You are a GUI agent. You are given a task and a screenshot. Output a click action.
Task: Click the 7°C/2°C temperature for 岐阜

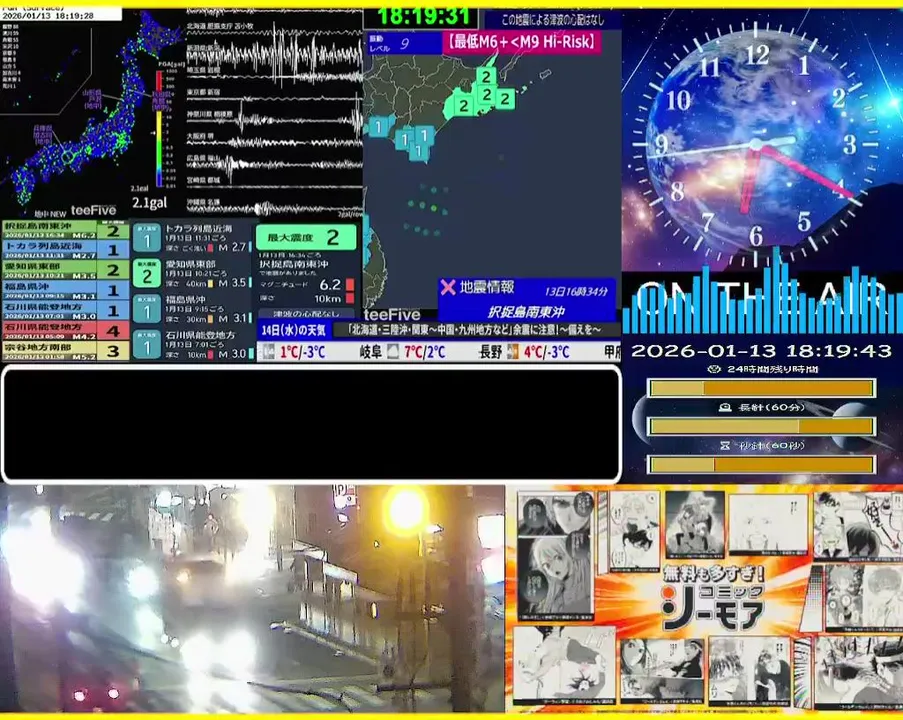[424, 351]
